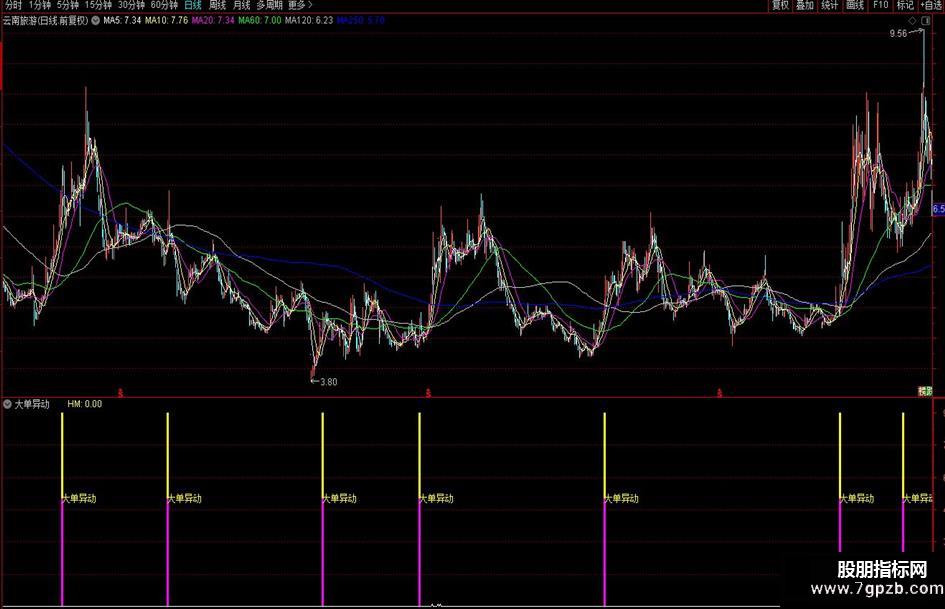Switch to the 周线 weekly tab
Image resolution: width=945 pixels, height=609 pixels.
217,5
